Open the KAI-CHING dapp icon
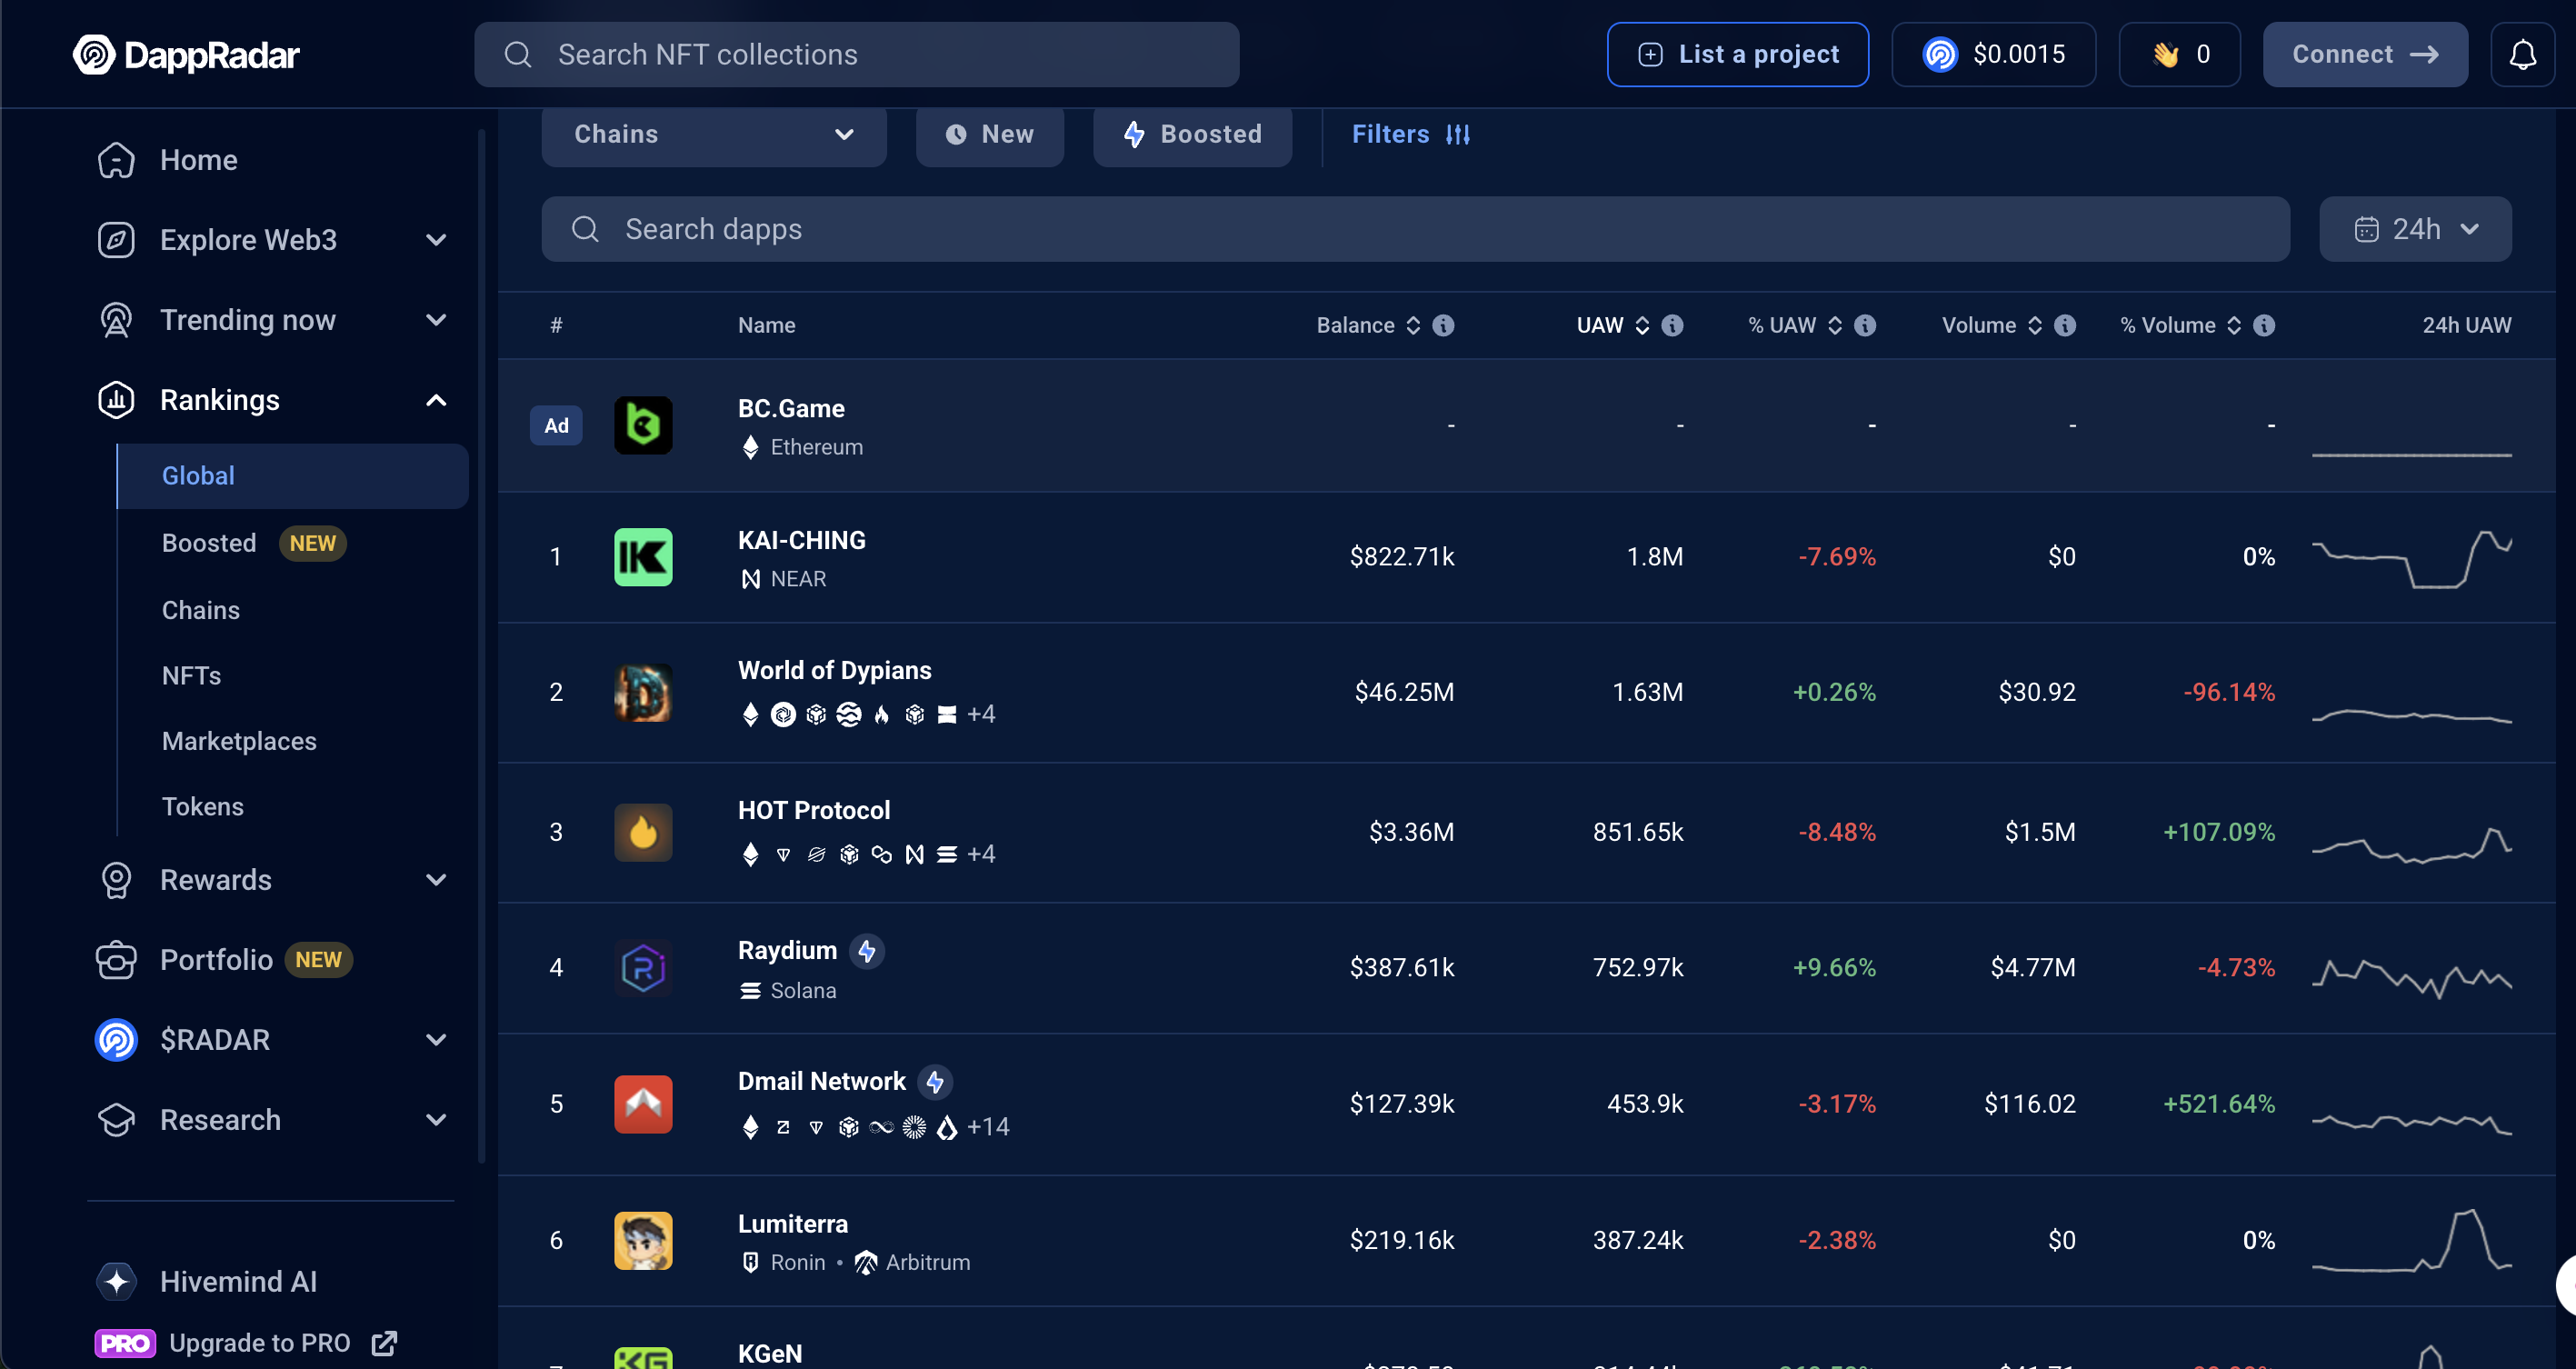 coord(643,557)
